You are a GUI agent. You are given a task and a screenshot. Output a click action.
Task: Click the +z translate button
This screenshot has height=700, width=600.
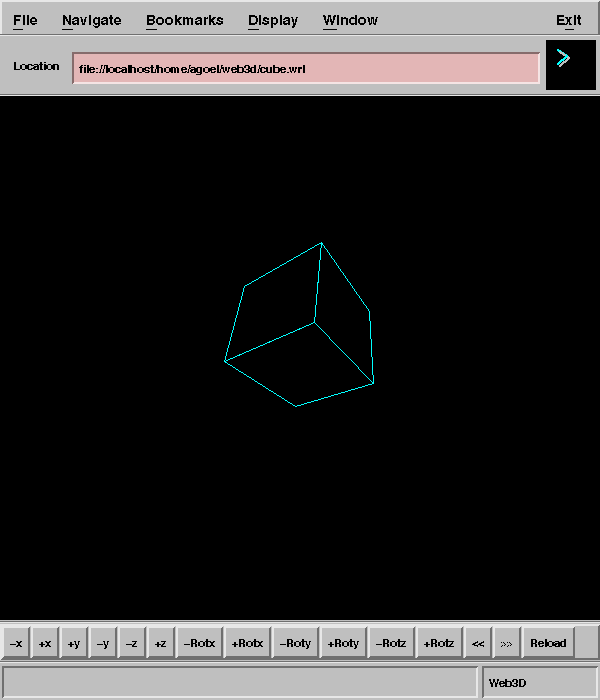[x=160, y=643]
